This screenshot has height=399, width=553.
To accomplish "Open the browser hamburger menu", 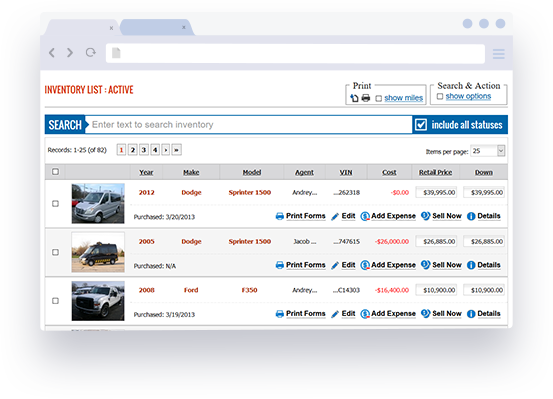I will (x=498, y=54).
